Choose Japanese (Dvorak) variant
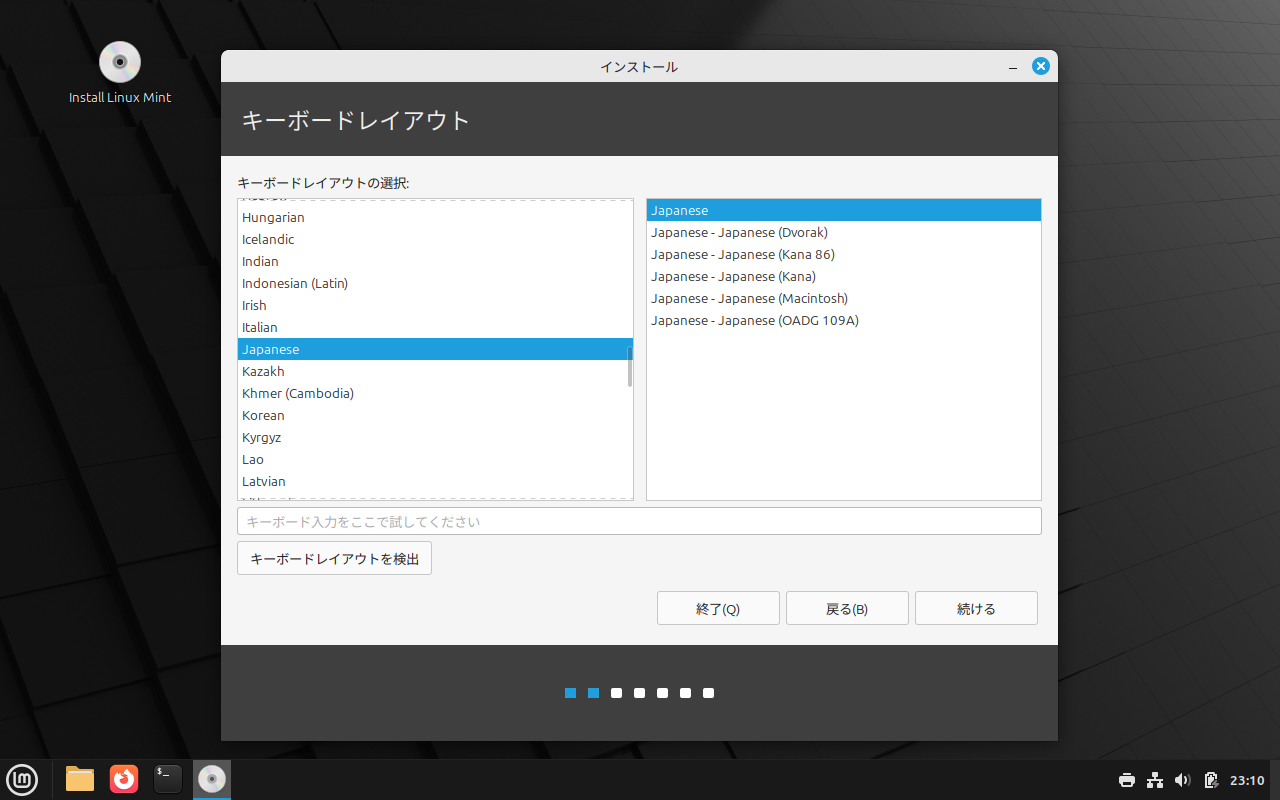 tap(844, 232)
